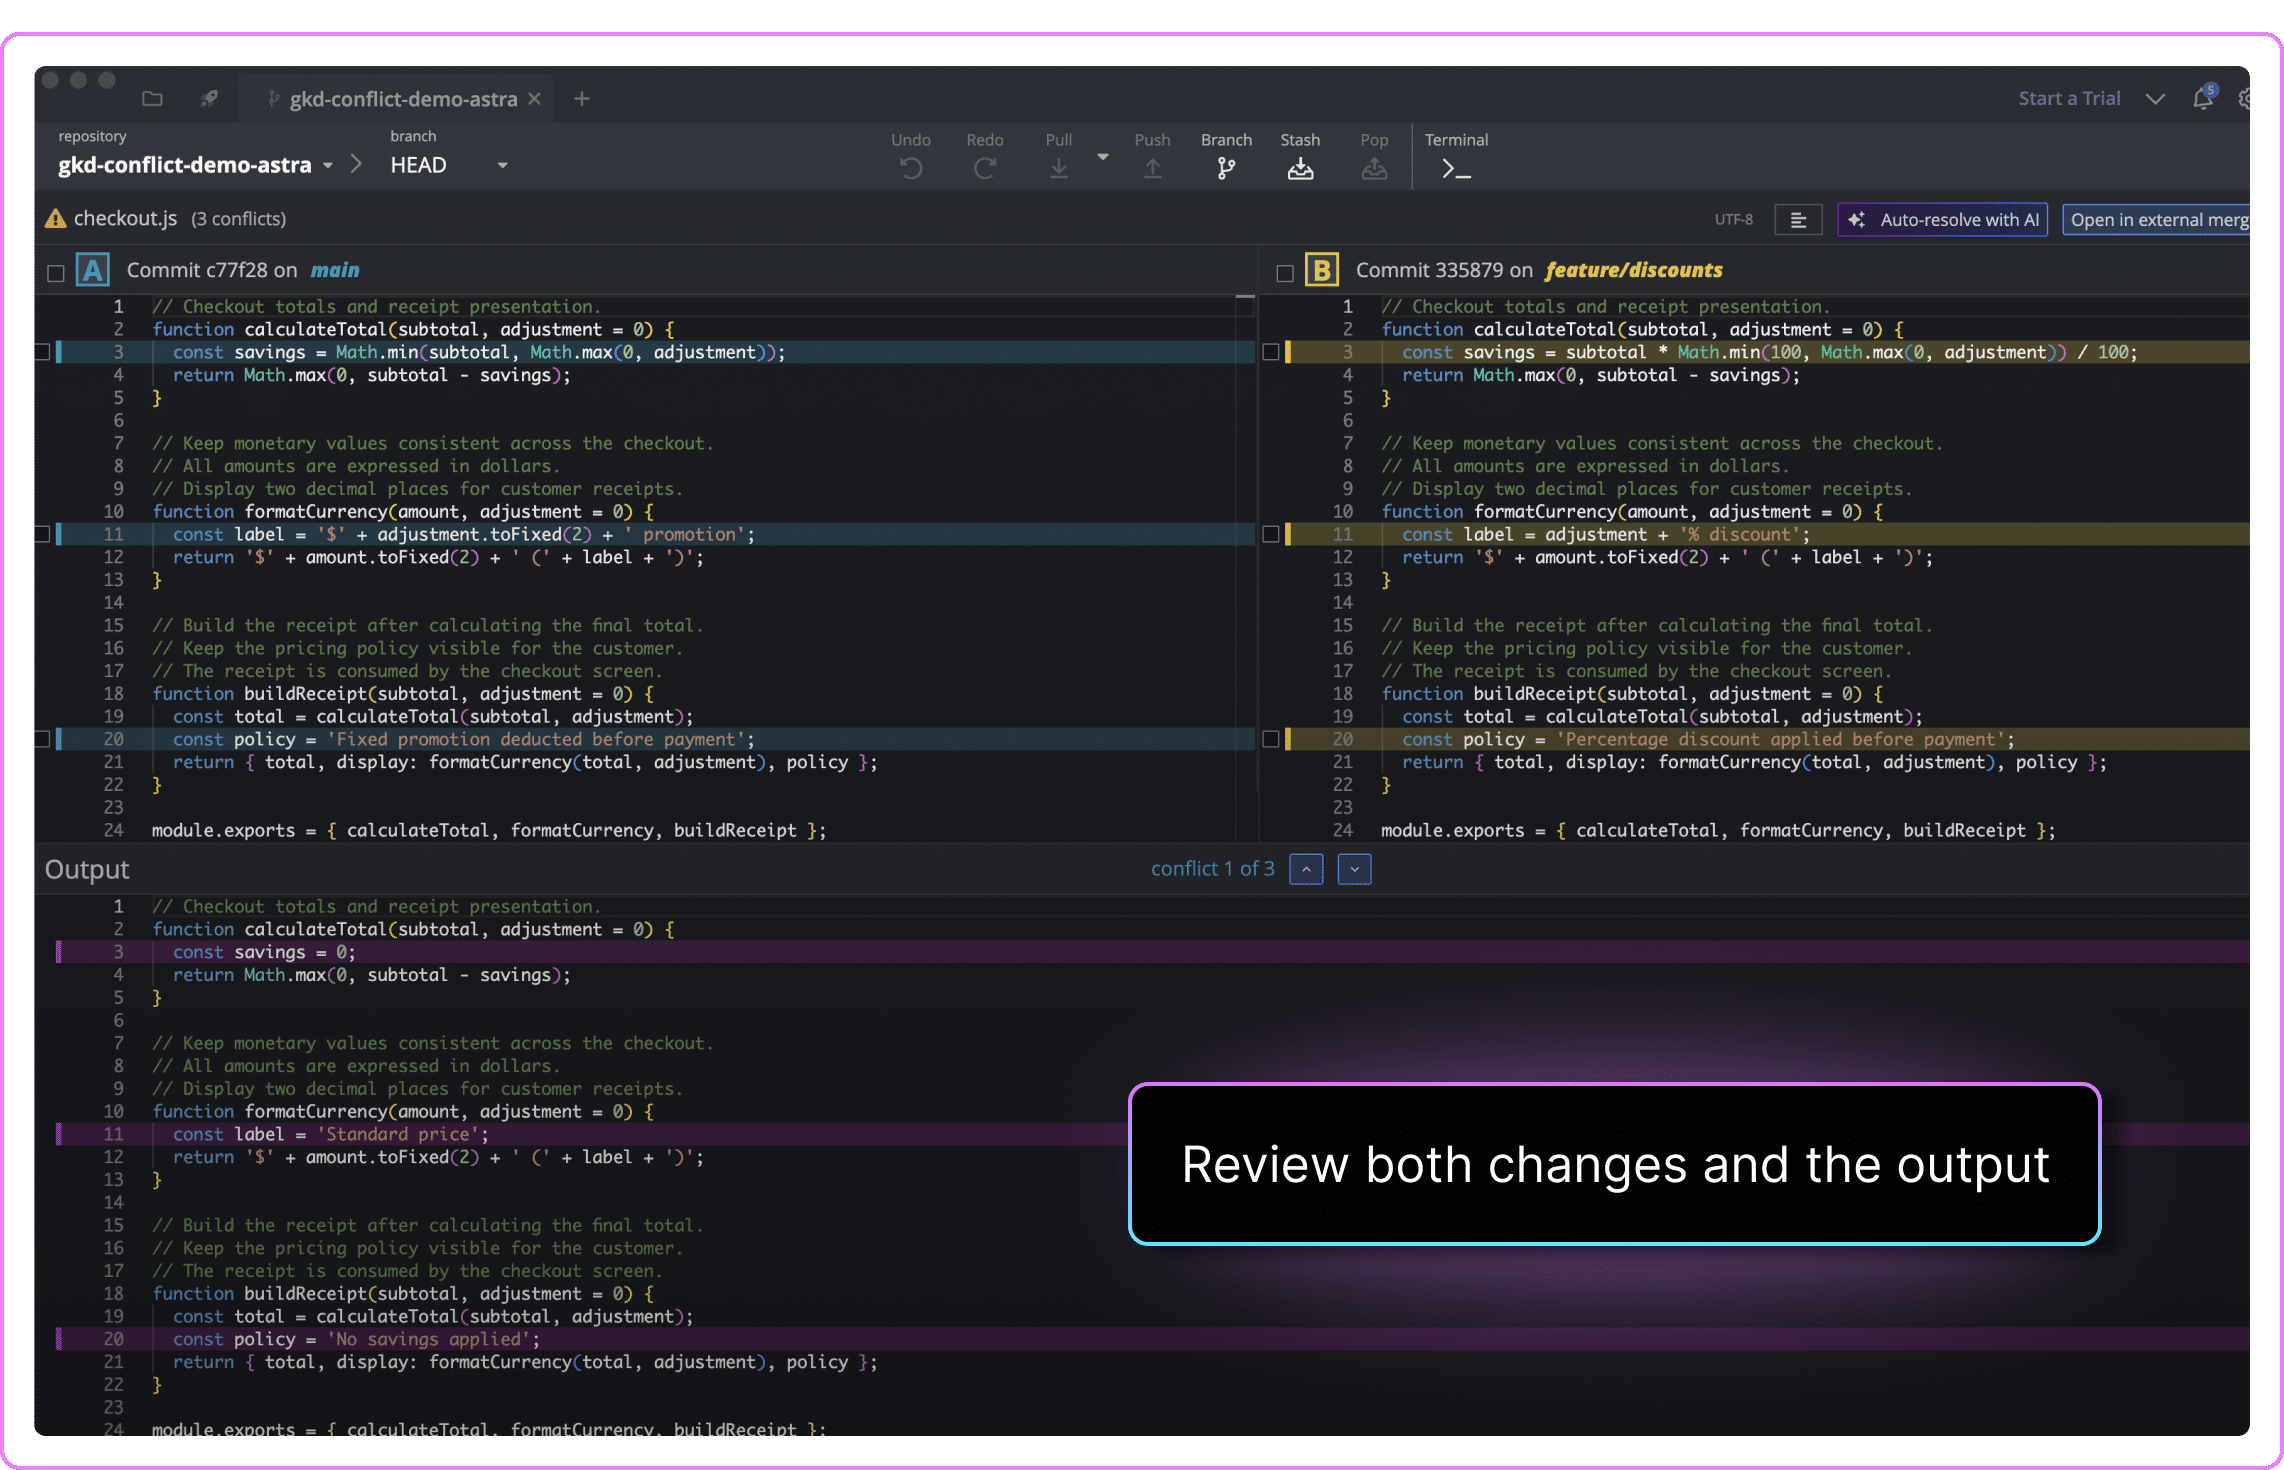This screenshot has height=1470, width=2284.
Task: Push commits with the Push button
Action: click(x=1152, y=157)
